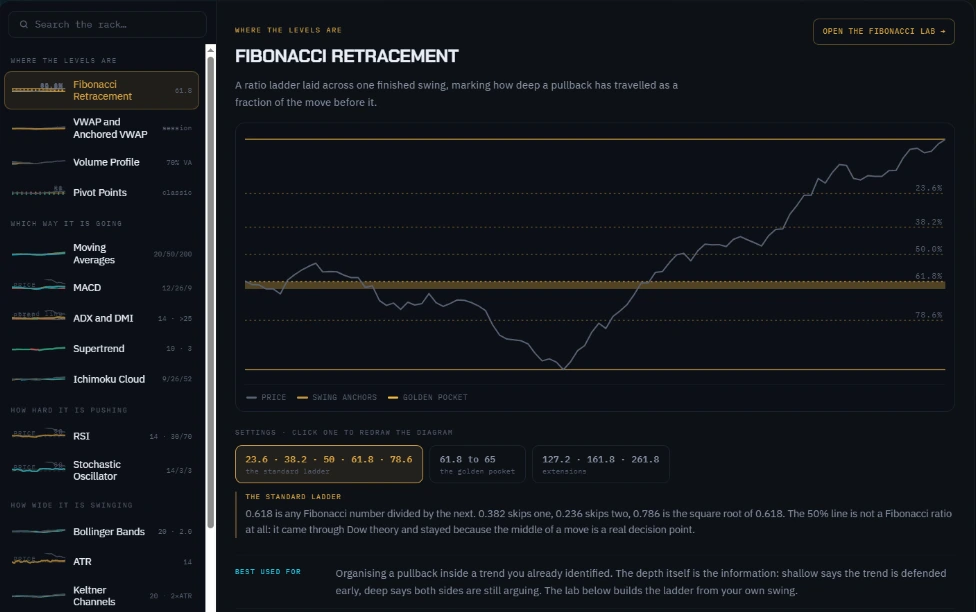Select ADX and DMI indicator
This screenshot has width=976, height=612.
click(101, 318)
